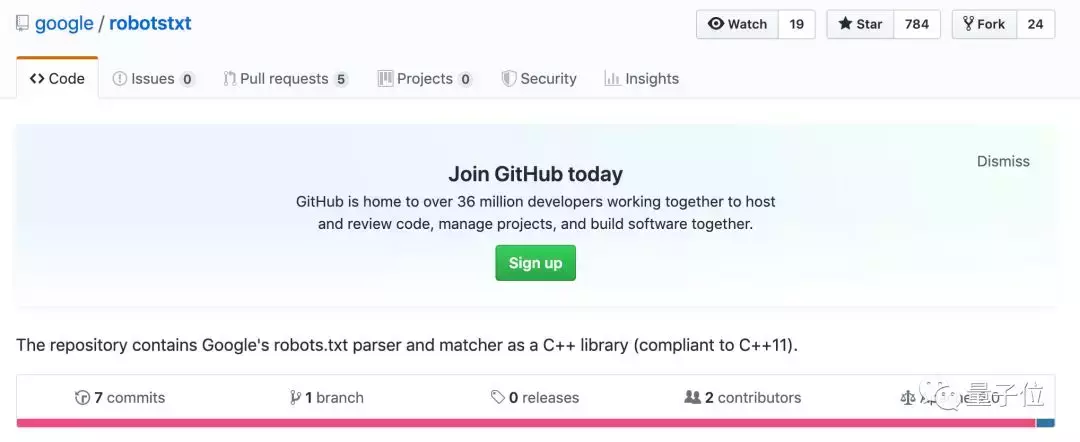Open the Projects tab

pyautogui.click(x=425, y=78)
